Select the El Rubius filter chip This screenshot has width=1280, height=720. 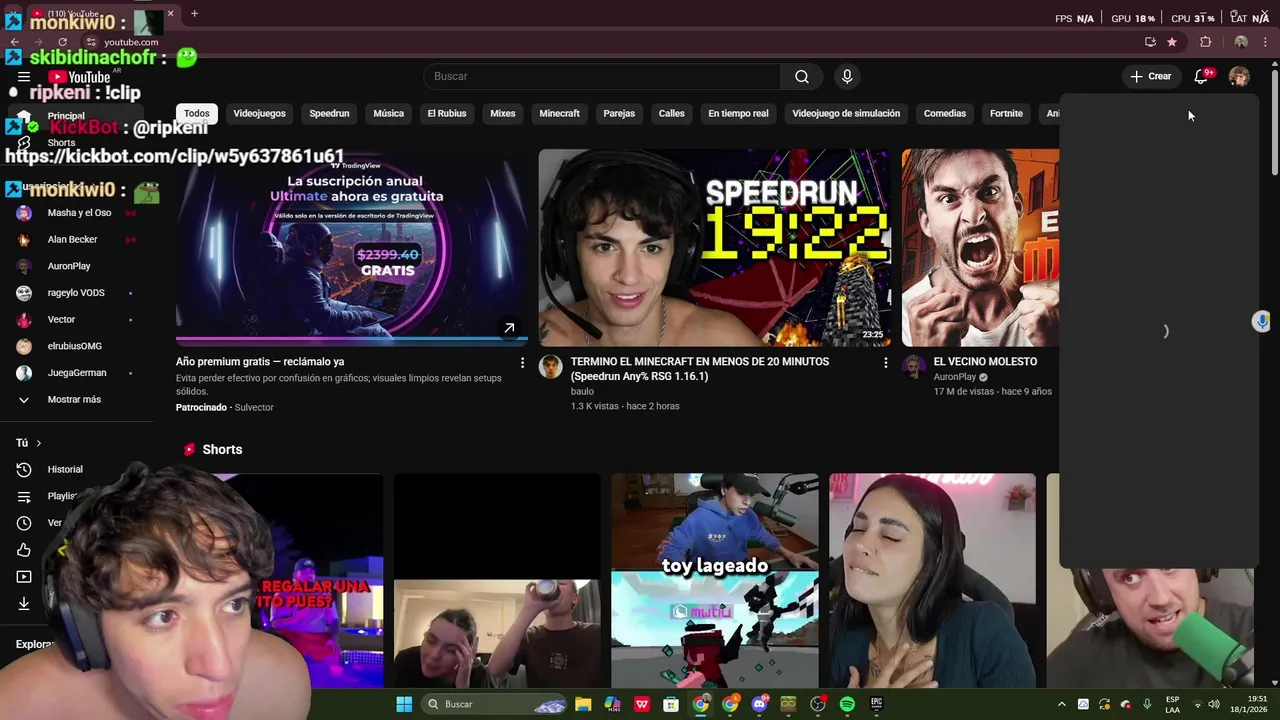[x=447, y=113]
